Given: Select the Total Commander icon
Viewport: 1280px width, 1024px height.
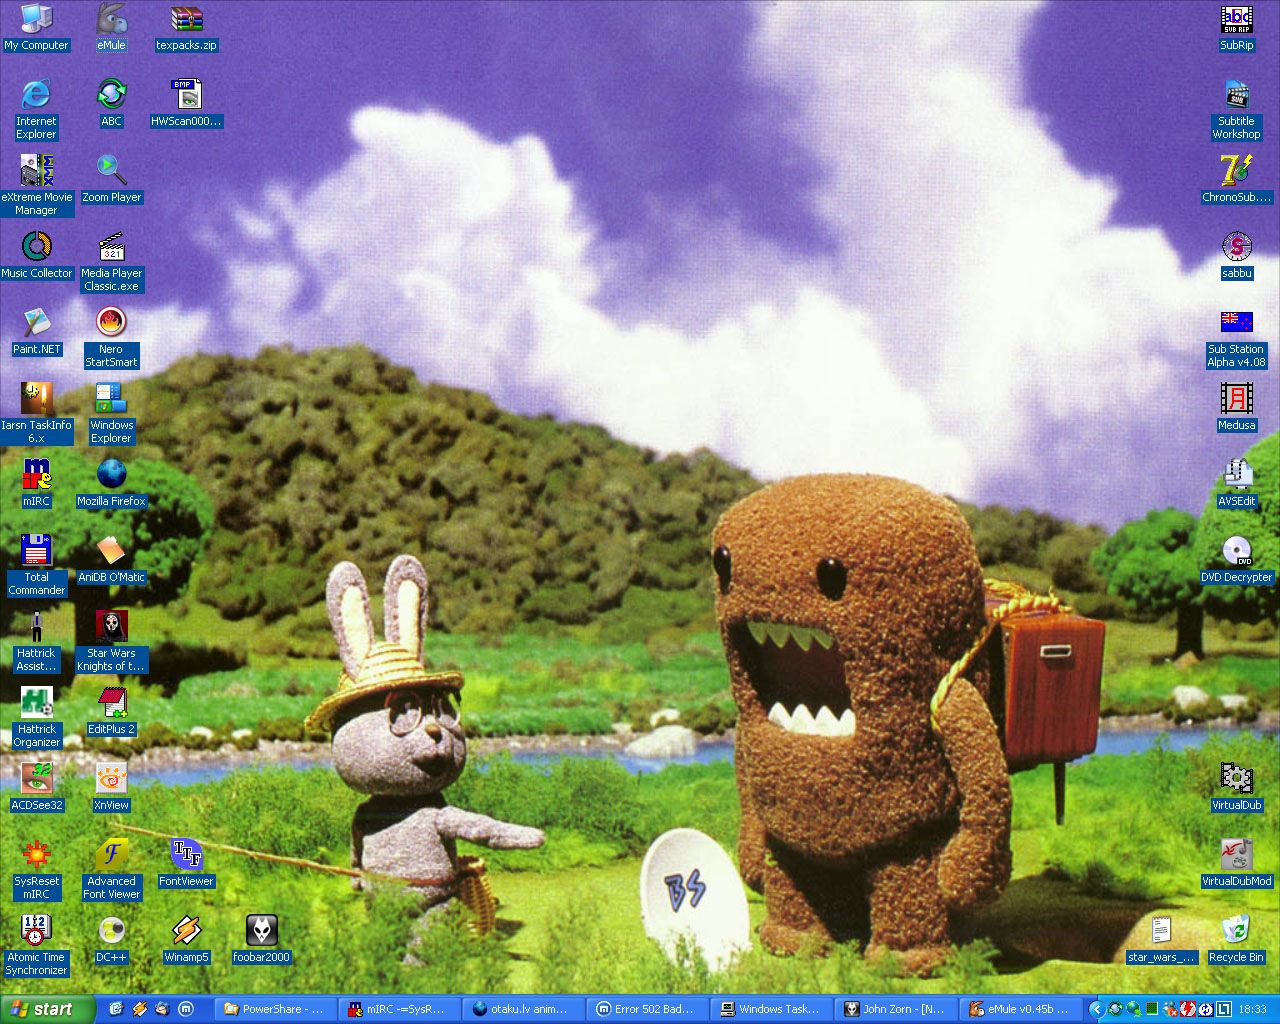Looking at the screenshot, I should tap(36, 565).
